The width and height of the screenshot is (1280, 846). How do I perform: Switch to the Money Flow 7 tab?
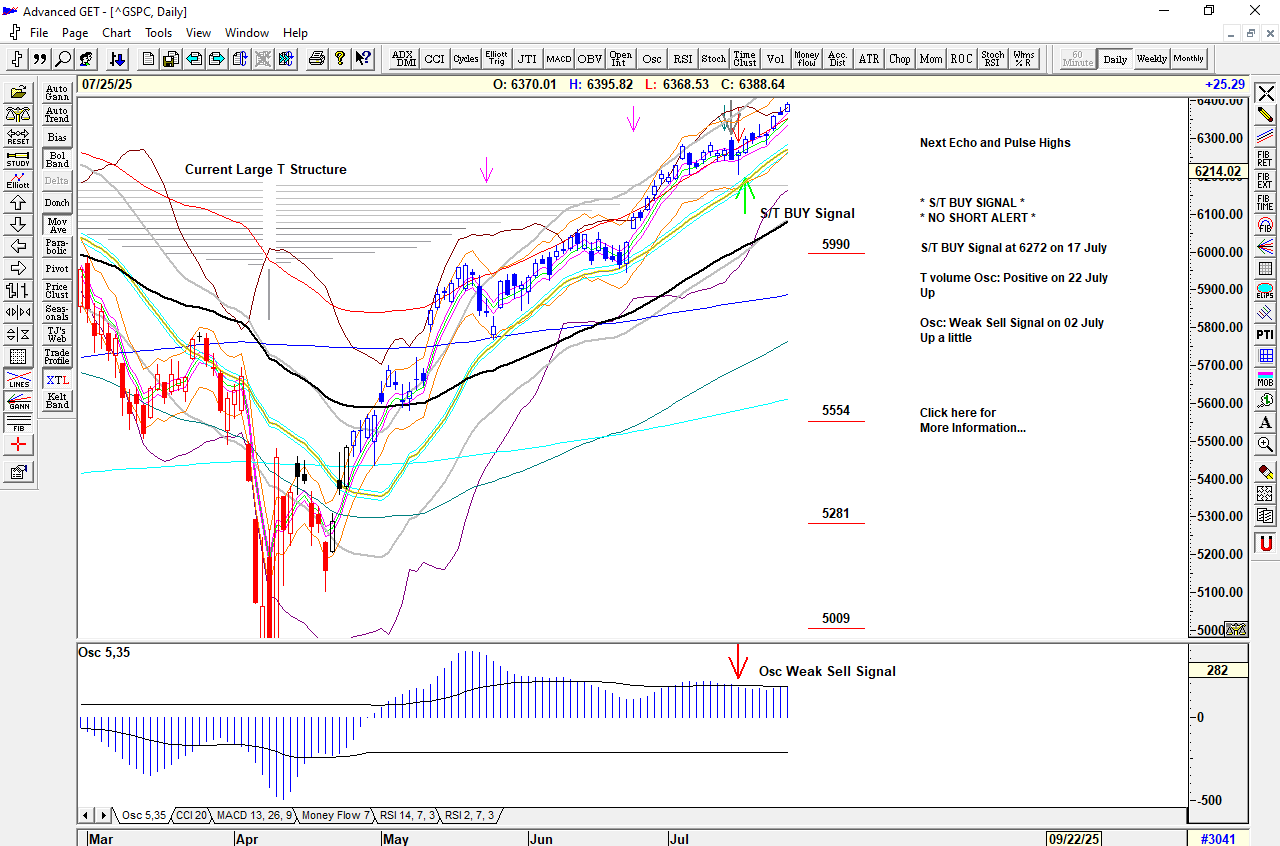(336, 815)
